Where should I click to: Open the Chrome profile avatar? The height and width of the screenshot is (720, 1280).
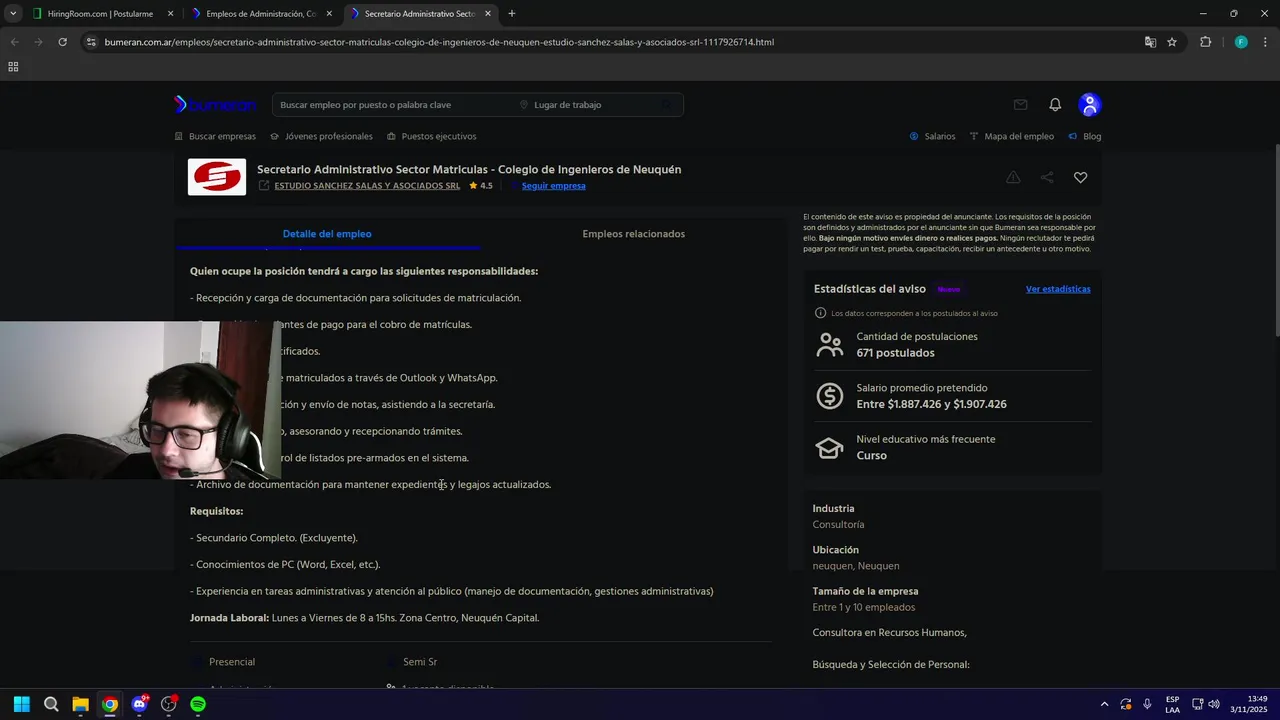click(x=1241, y=42)
